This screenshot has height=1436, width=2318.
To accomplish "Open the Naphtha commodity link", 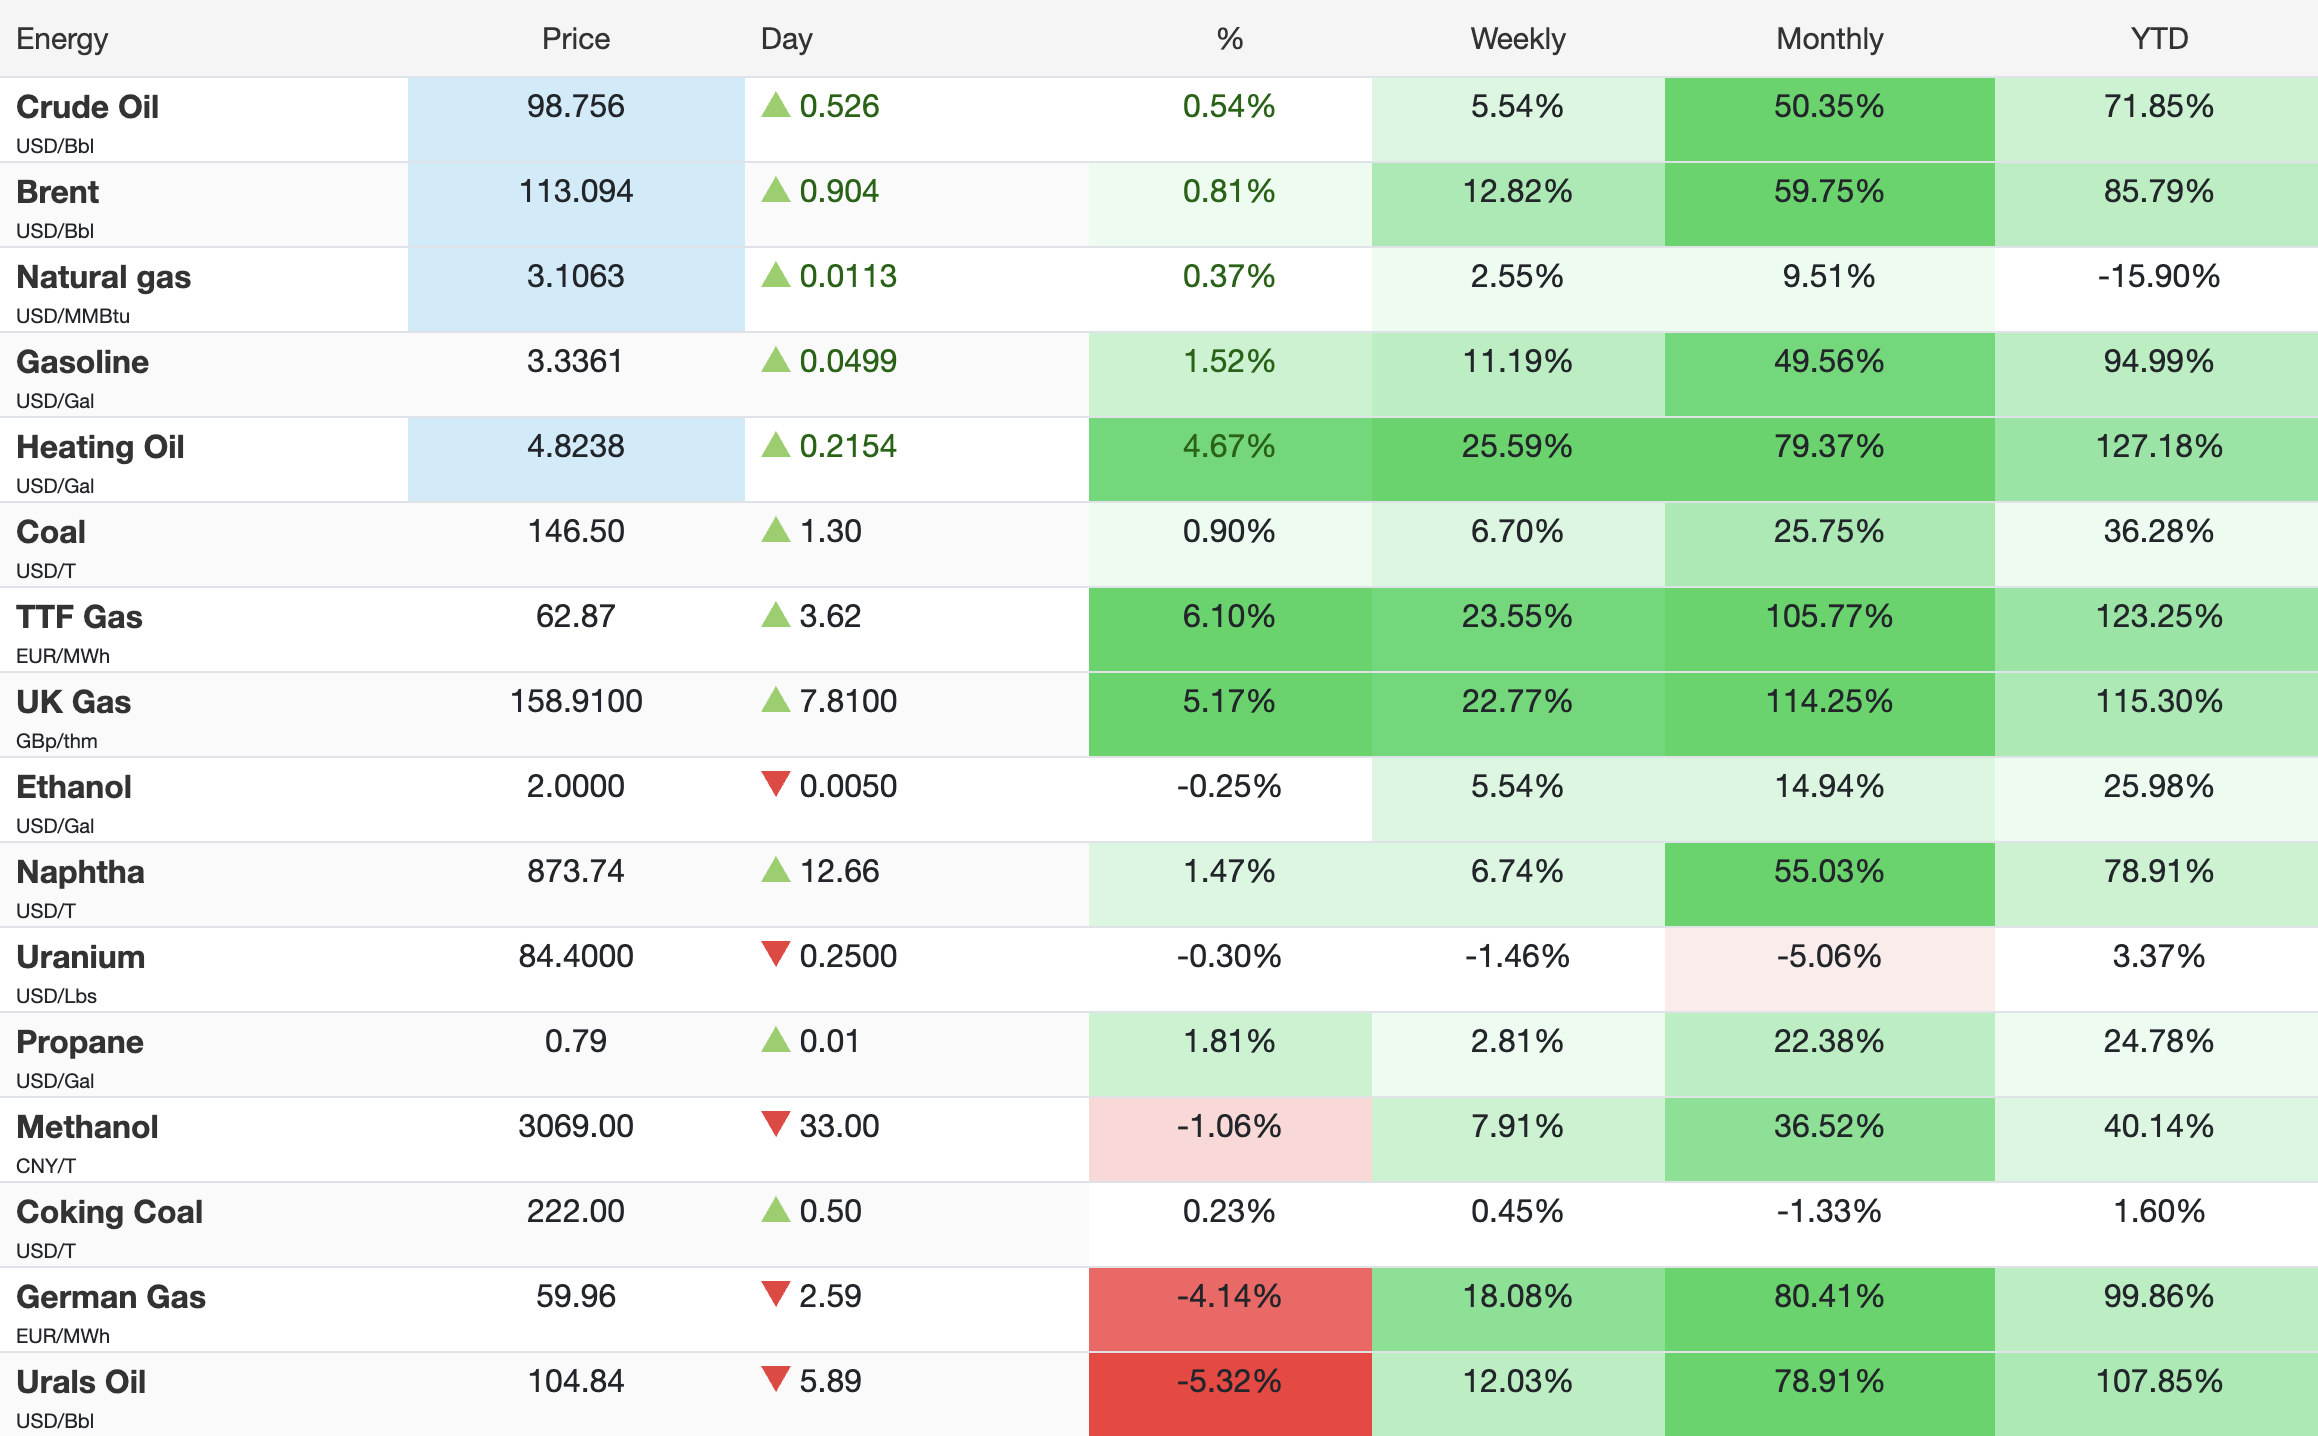I will coord(80,872).
